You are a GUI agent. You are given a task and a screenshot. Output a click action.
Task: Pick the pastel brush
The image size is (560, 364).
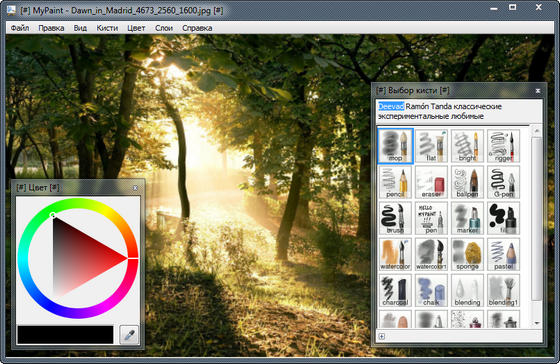(x=503, y=254)
